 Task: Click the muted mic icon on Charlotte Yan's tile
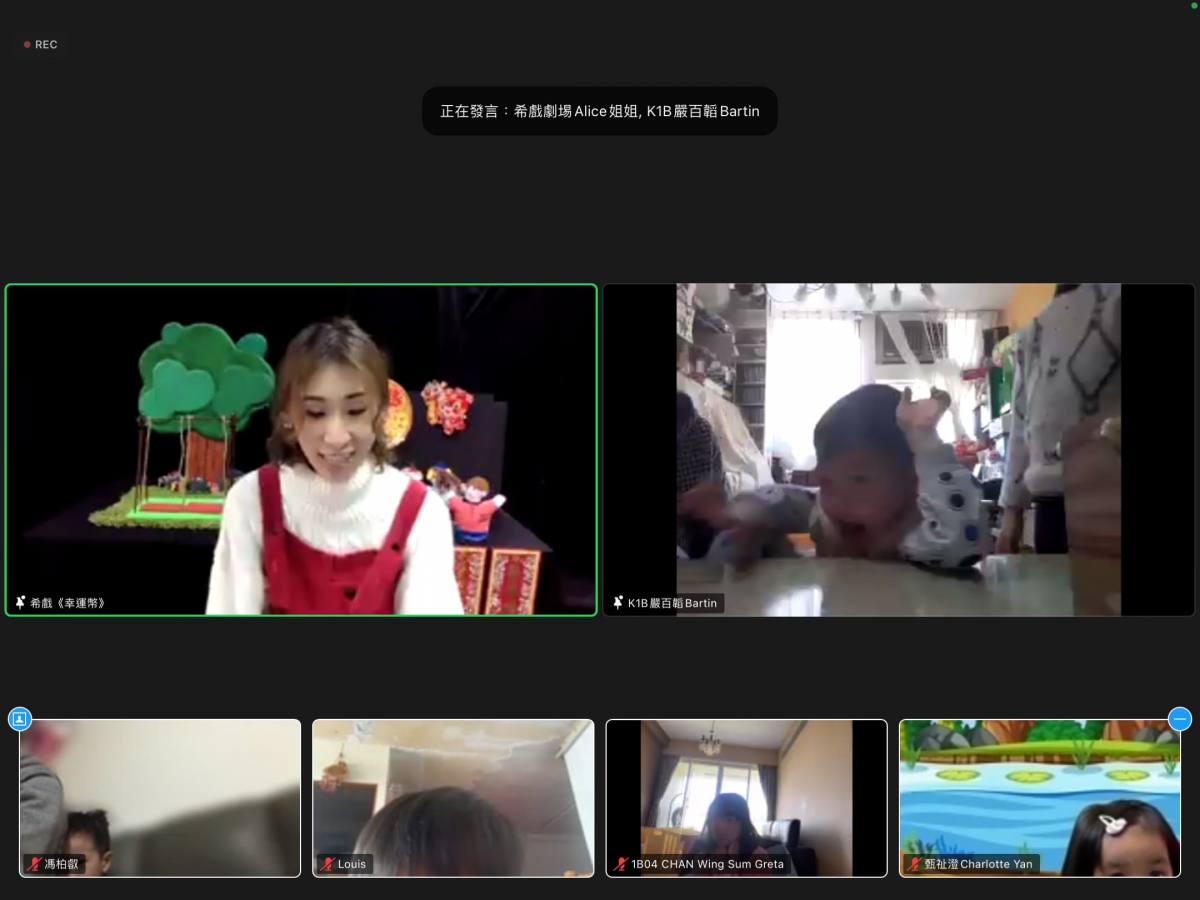[914, 864]
